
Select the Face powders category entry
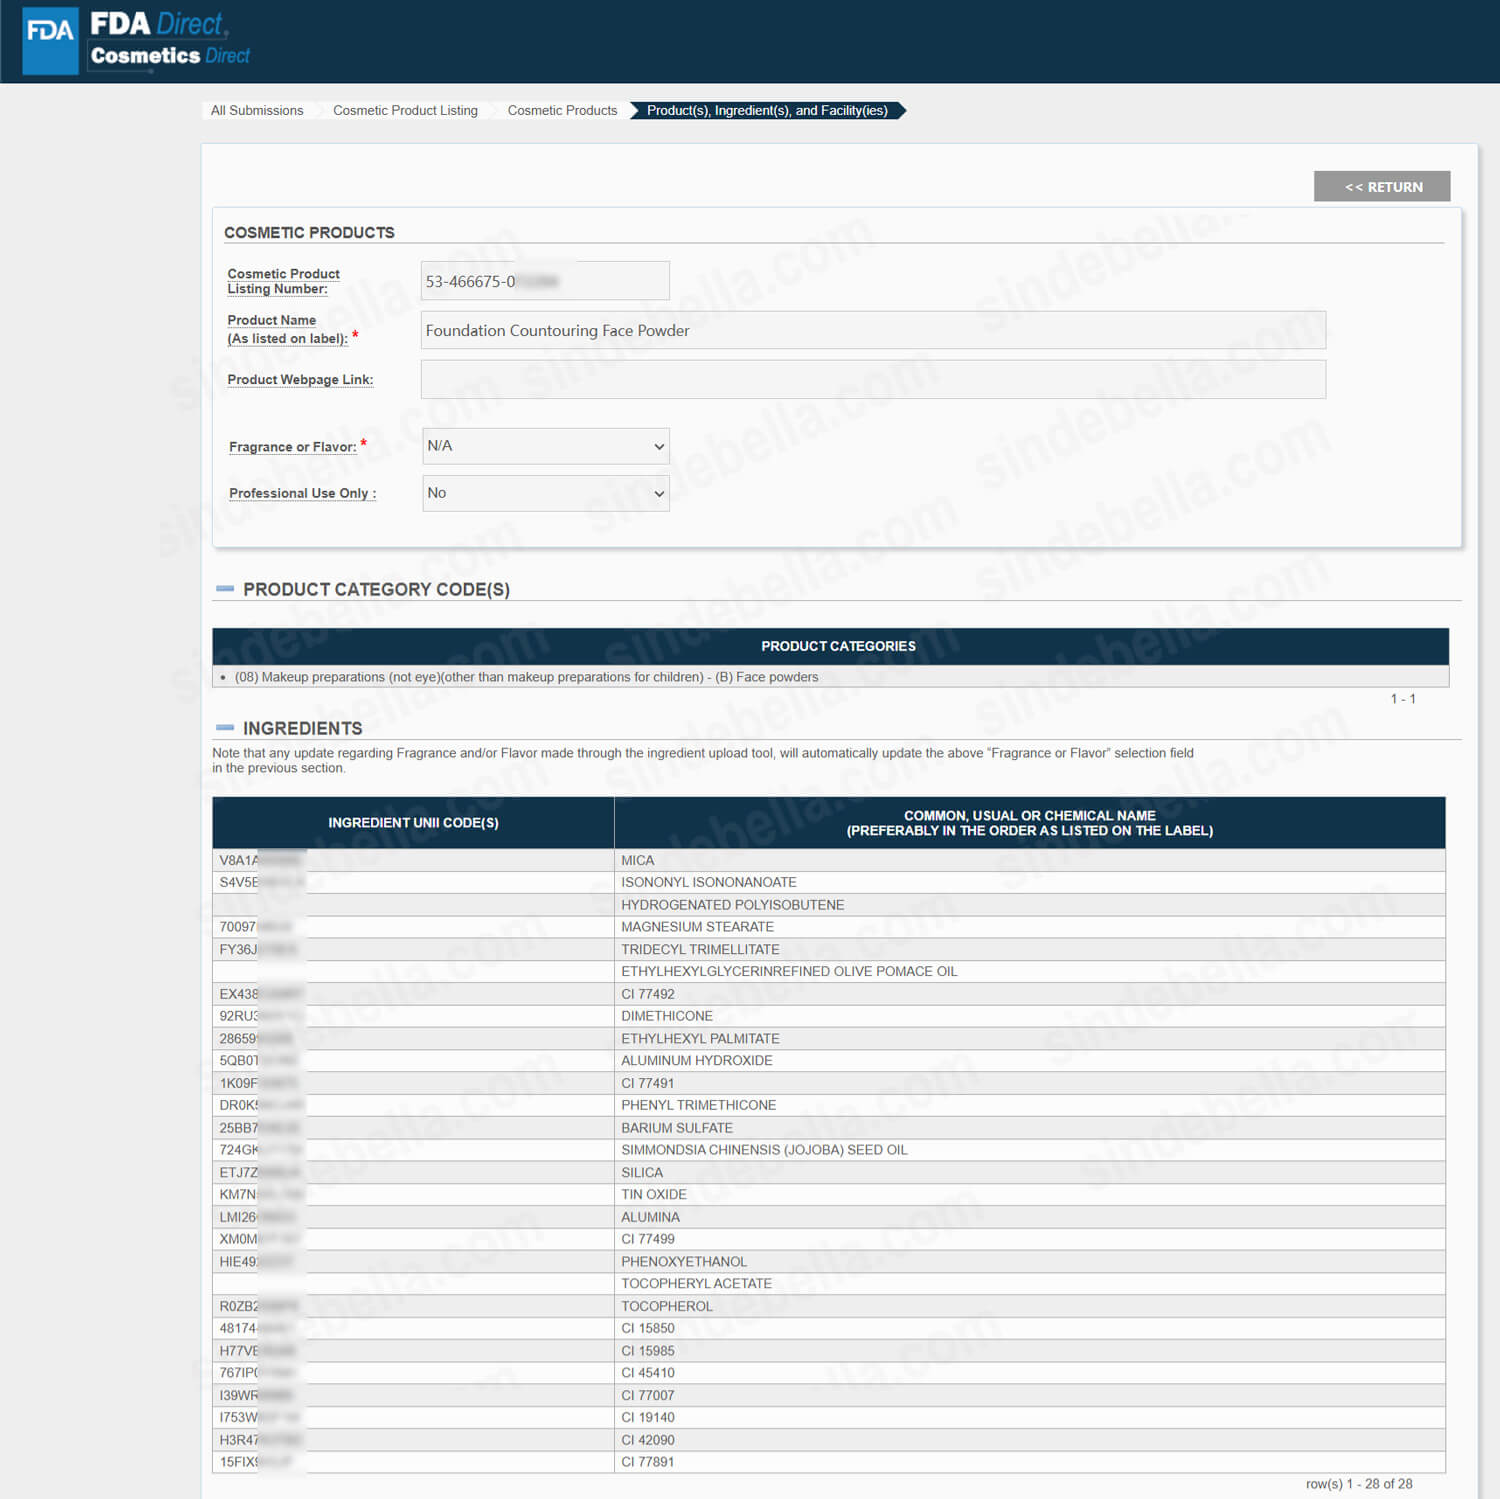coord(526,677)
